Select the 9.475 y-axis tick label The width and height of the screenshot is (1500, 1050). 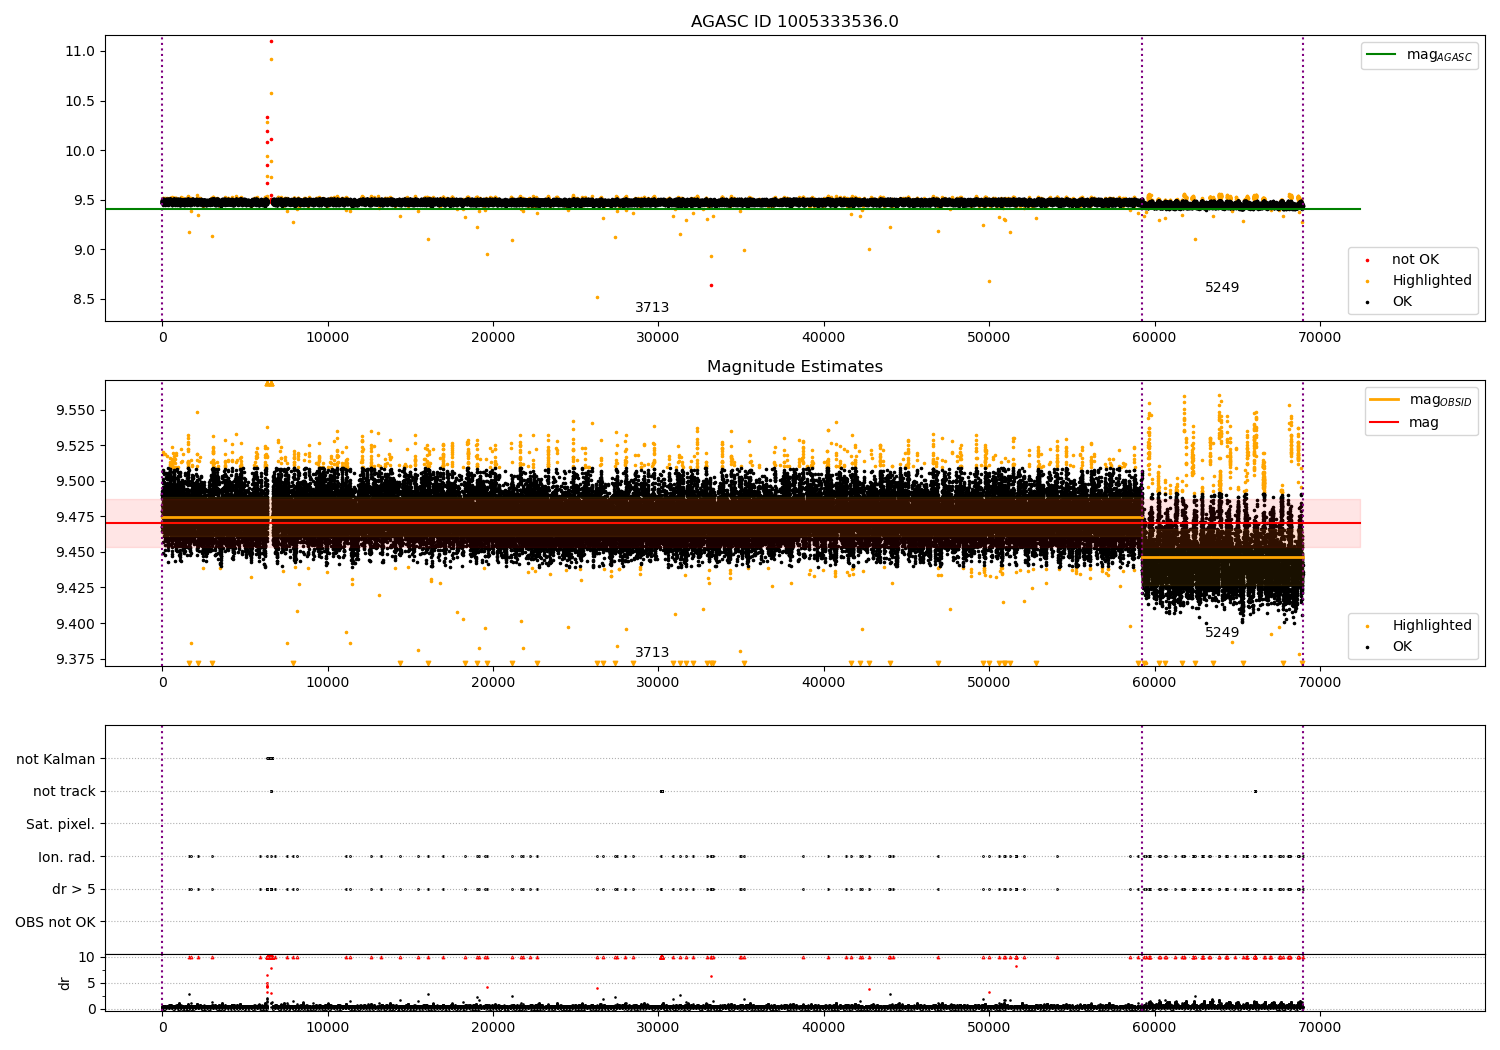(74, 517)
